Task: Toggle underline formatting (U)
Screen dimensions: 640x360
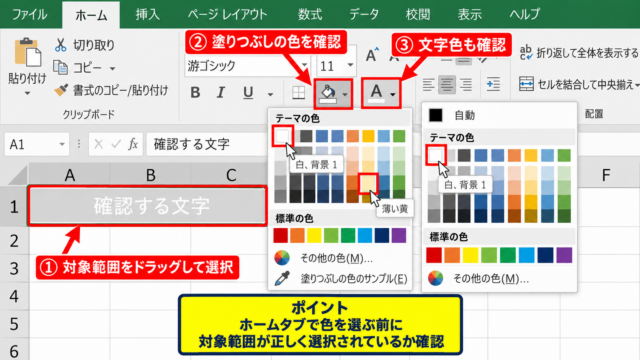Action: (248, 93)
